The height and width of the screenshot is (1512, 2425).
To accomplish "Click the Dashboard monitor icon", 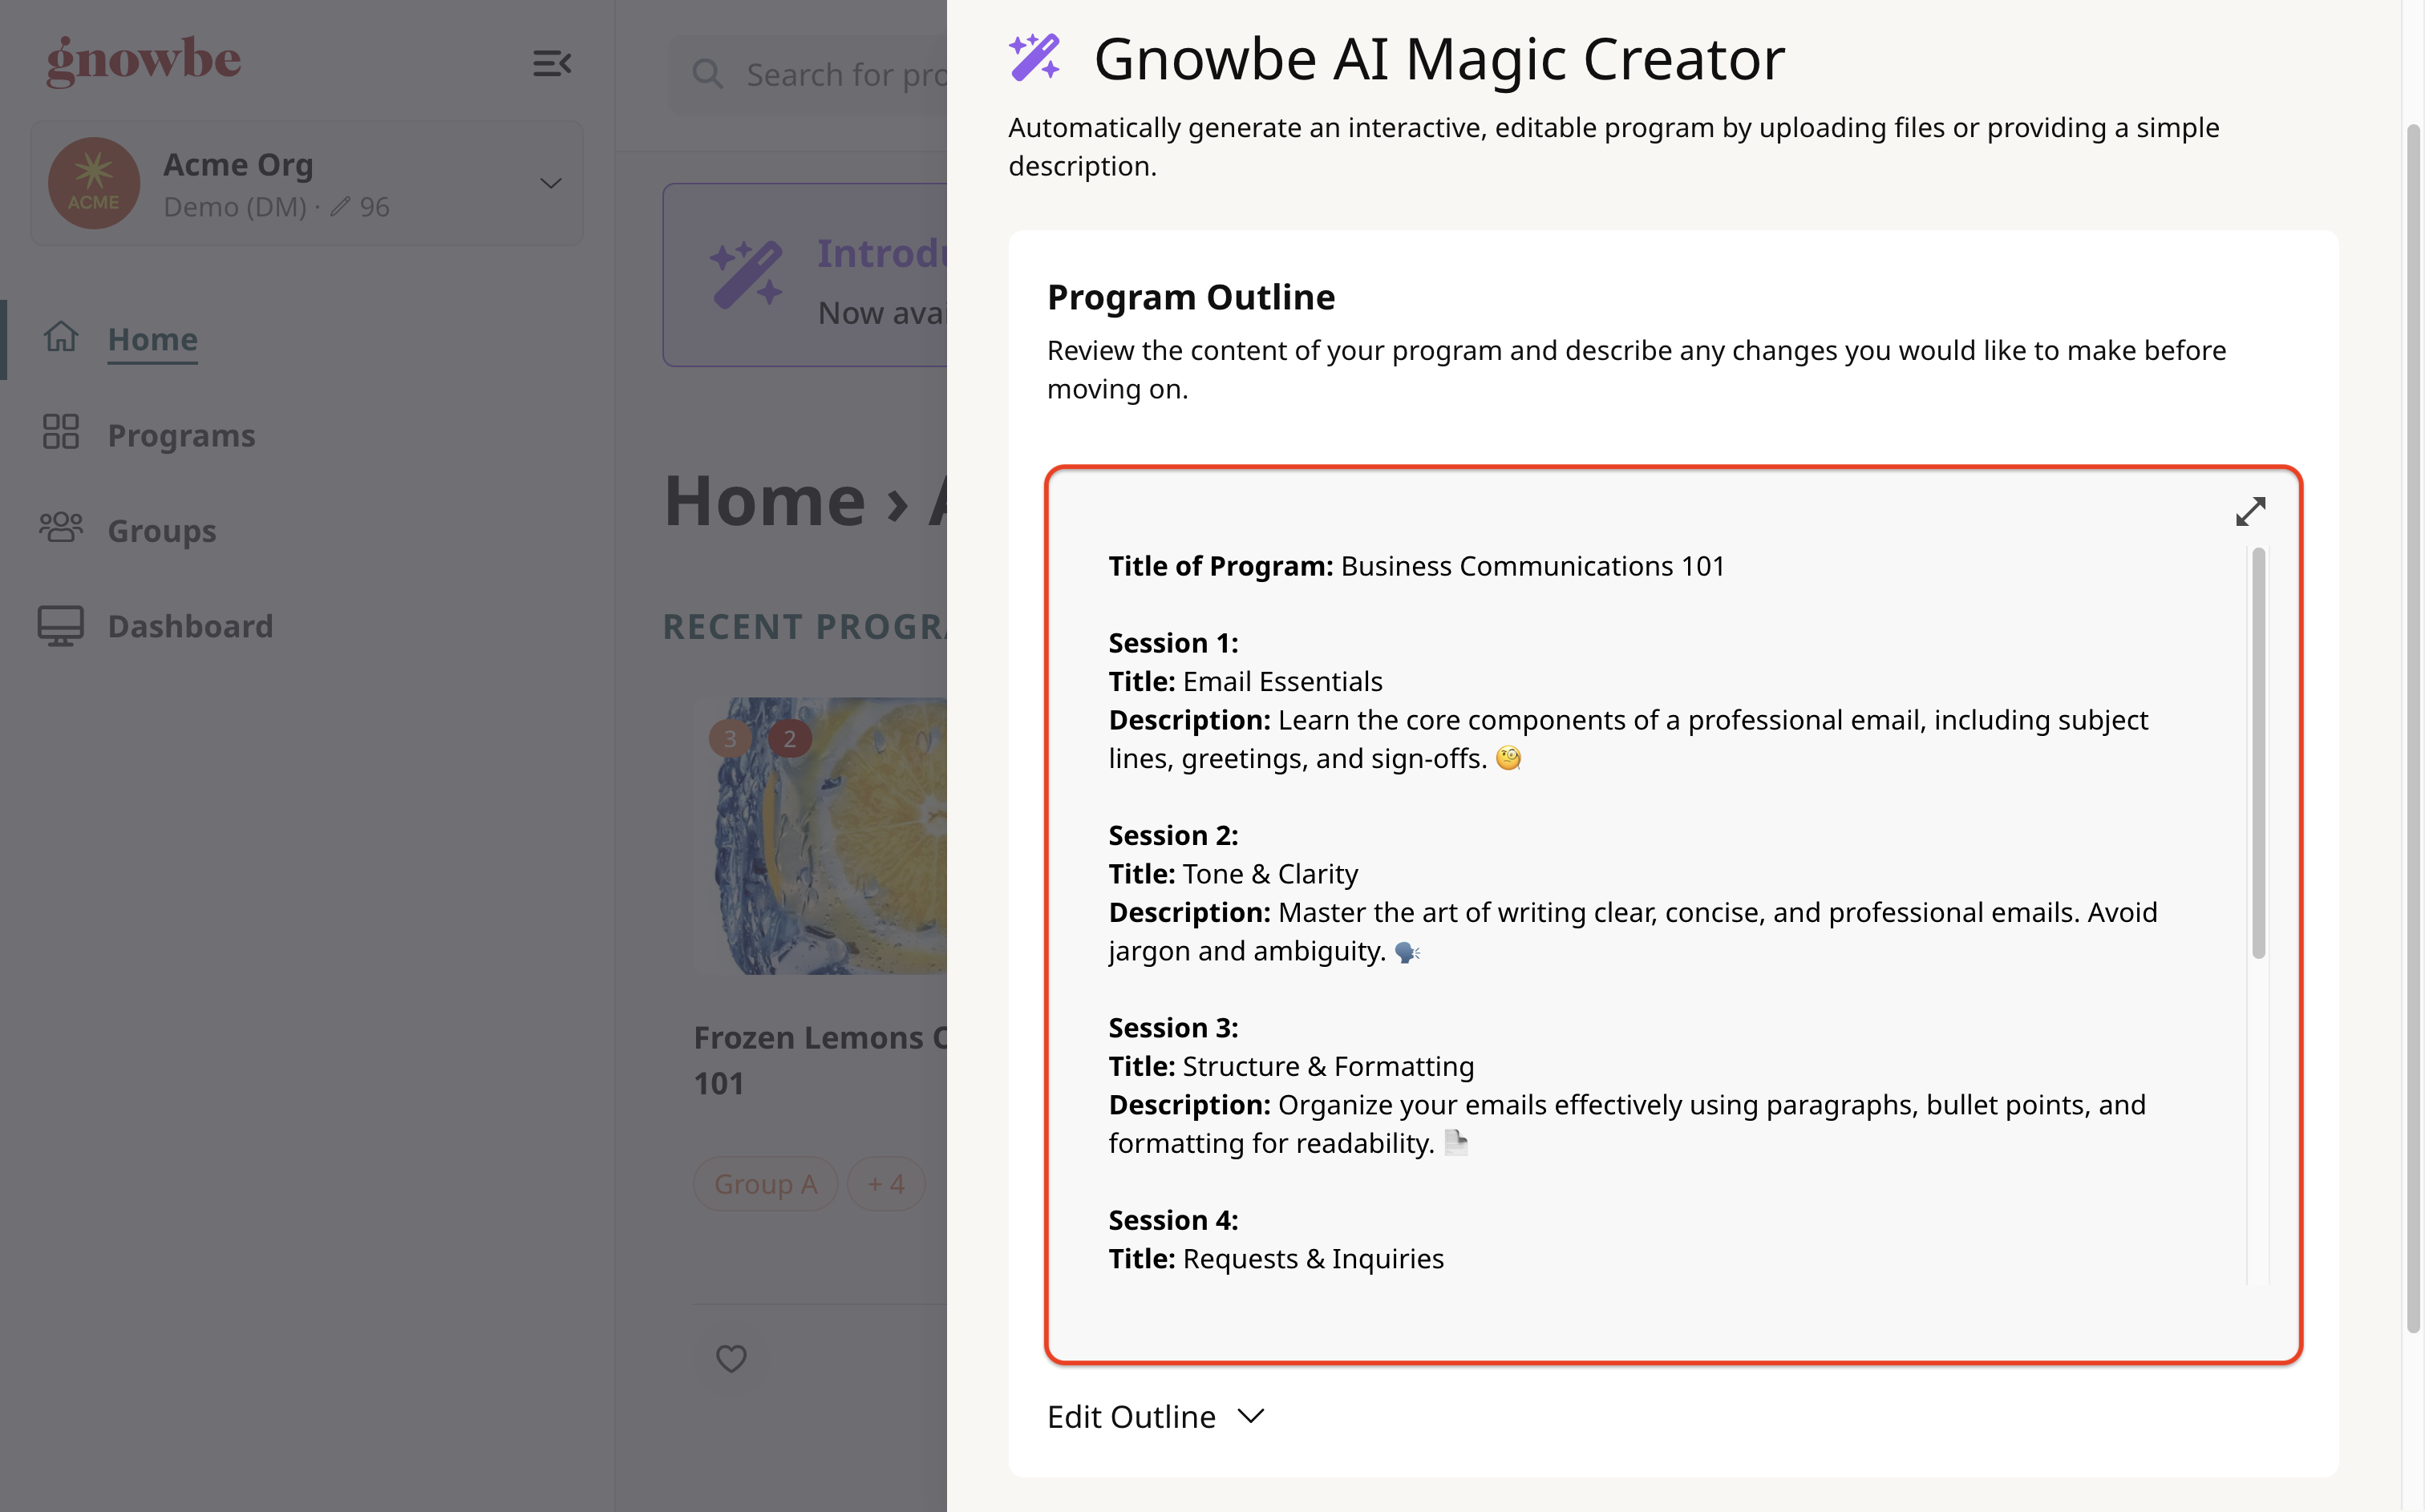I will pos(61,625).
